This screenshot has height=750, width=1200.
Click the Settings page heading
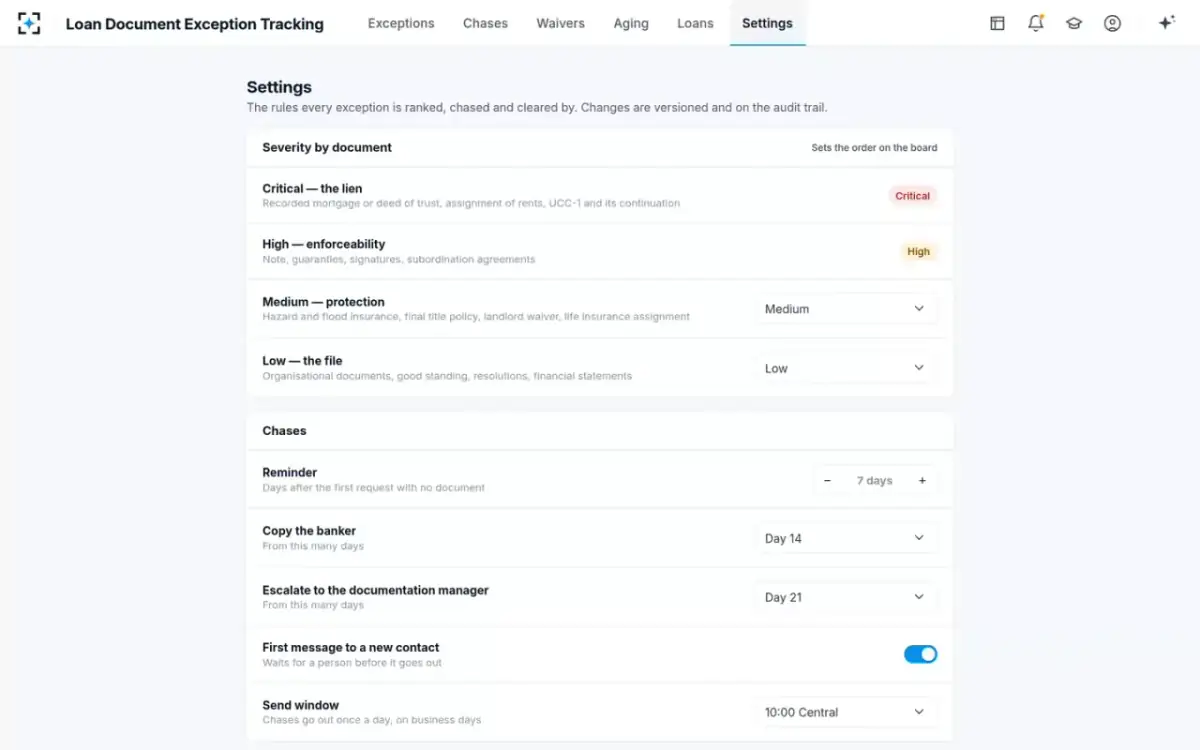tap(279, 87)
